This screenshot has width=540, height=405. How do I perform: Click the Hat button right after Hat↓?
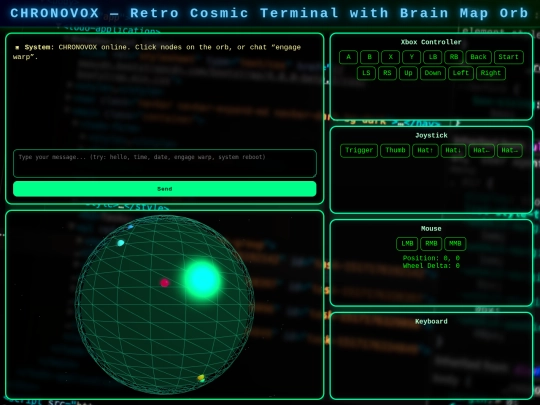(481, 150)
